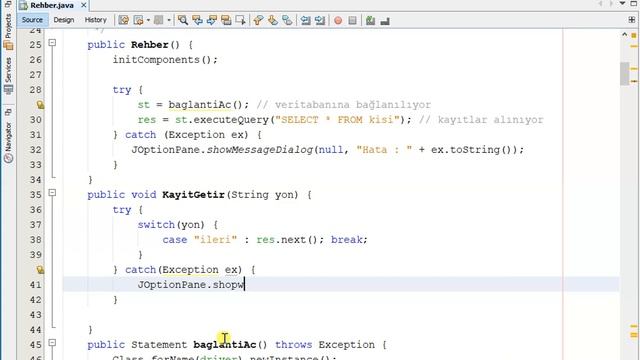Click the Uncomment lines icon
Image resolution: width=640 pixels, height=360 pixels.
tap(384, 20)
